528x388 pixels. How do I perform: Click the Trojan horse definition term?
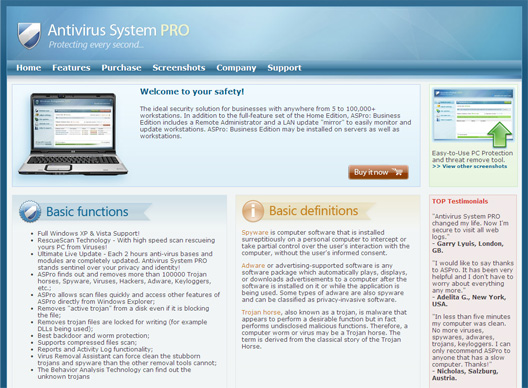(x=261, y=312)
